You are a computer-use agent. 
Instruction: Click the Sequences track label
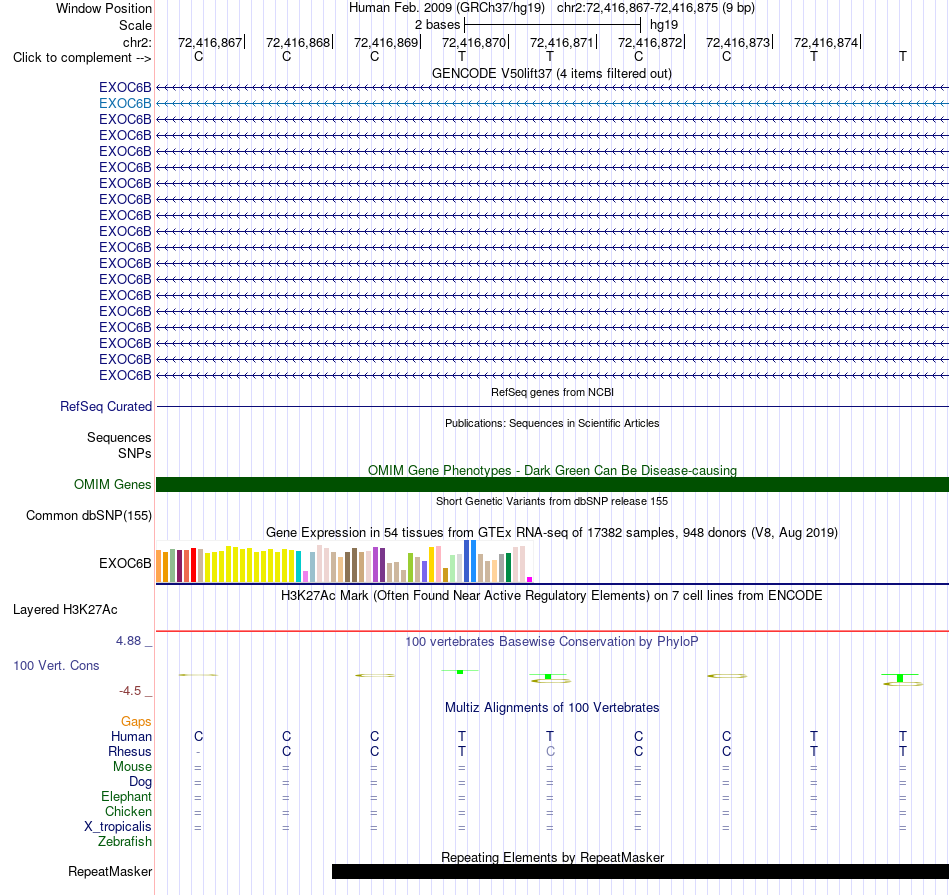(x=119, y=438)
